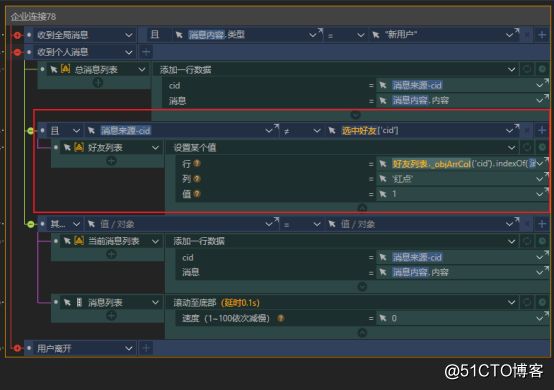Expand the 用户离开 event red plus icon
The height and width of the screenshot is (390, 554).
(17, 348)
